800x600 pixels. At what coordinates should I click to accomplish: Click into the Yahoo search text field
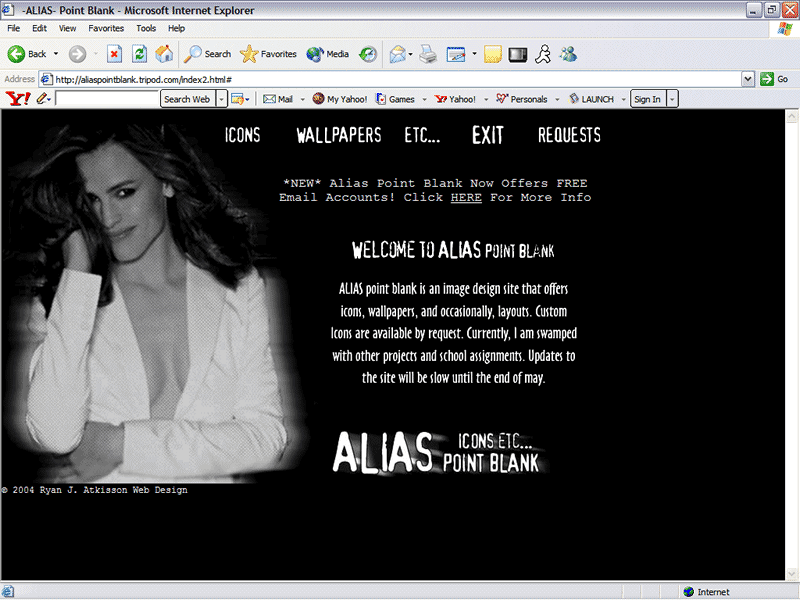point(107,99)
